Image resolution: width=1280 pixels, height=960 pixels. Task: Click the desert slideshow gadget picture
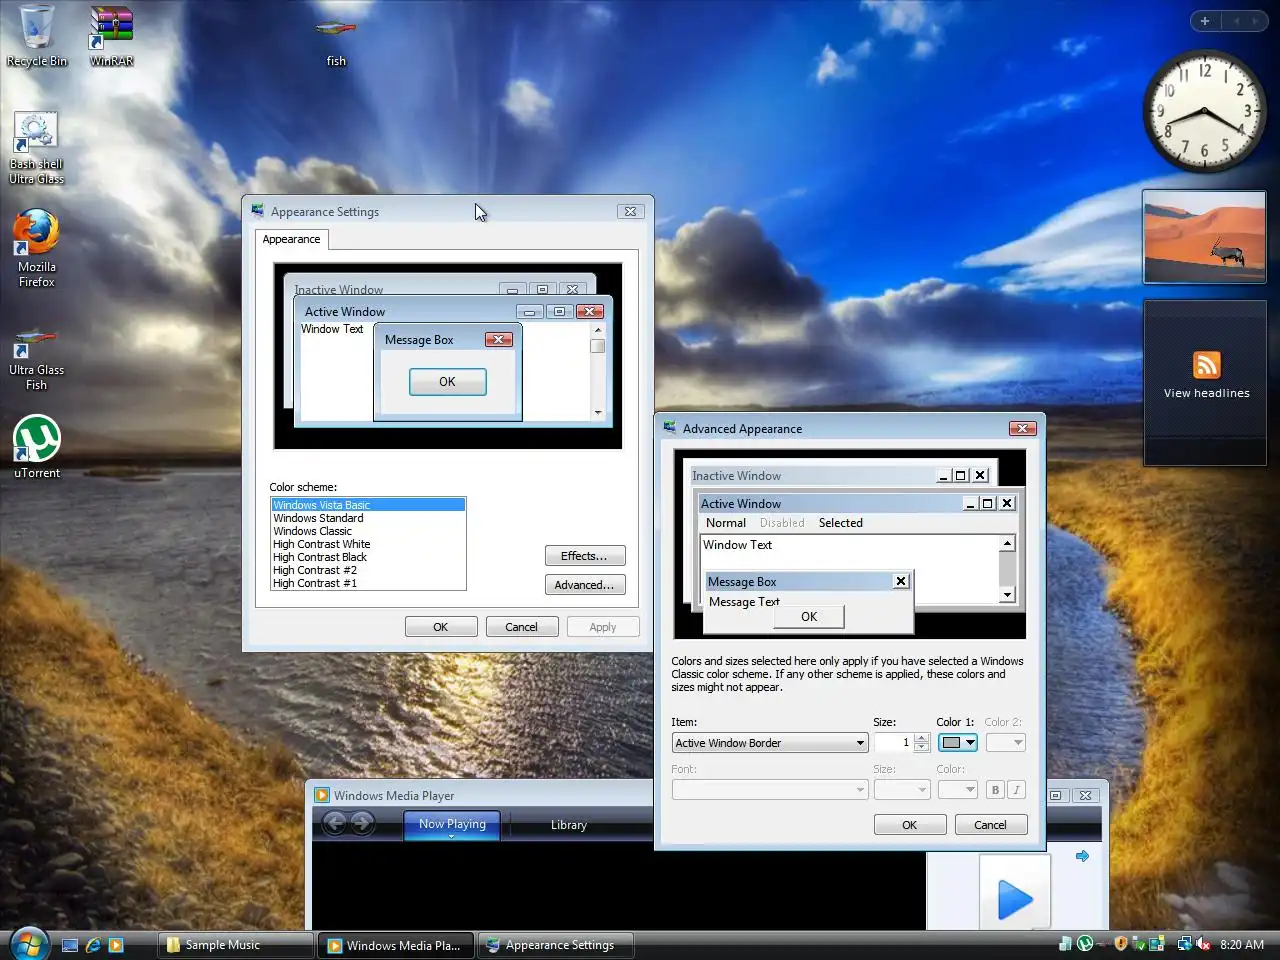pos(1204,237)
